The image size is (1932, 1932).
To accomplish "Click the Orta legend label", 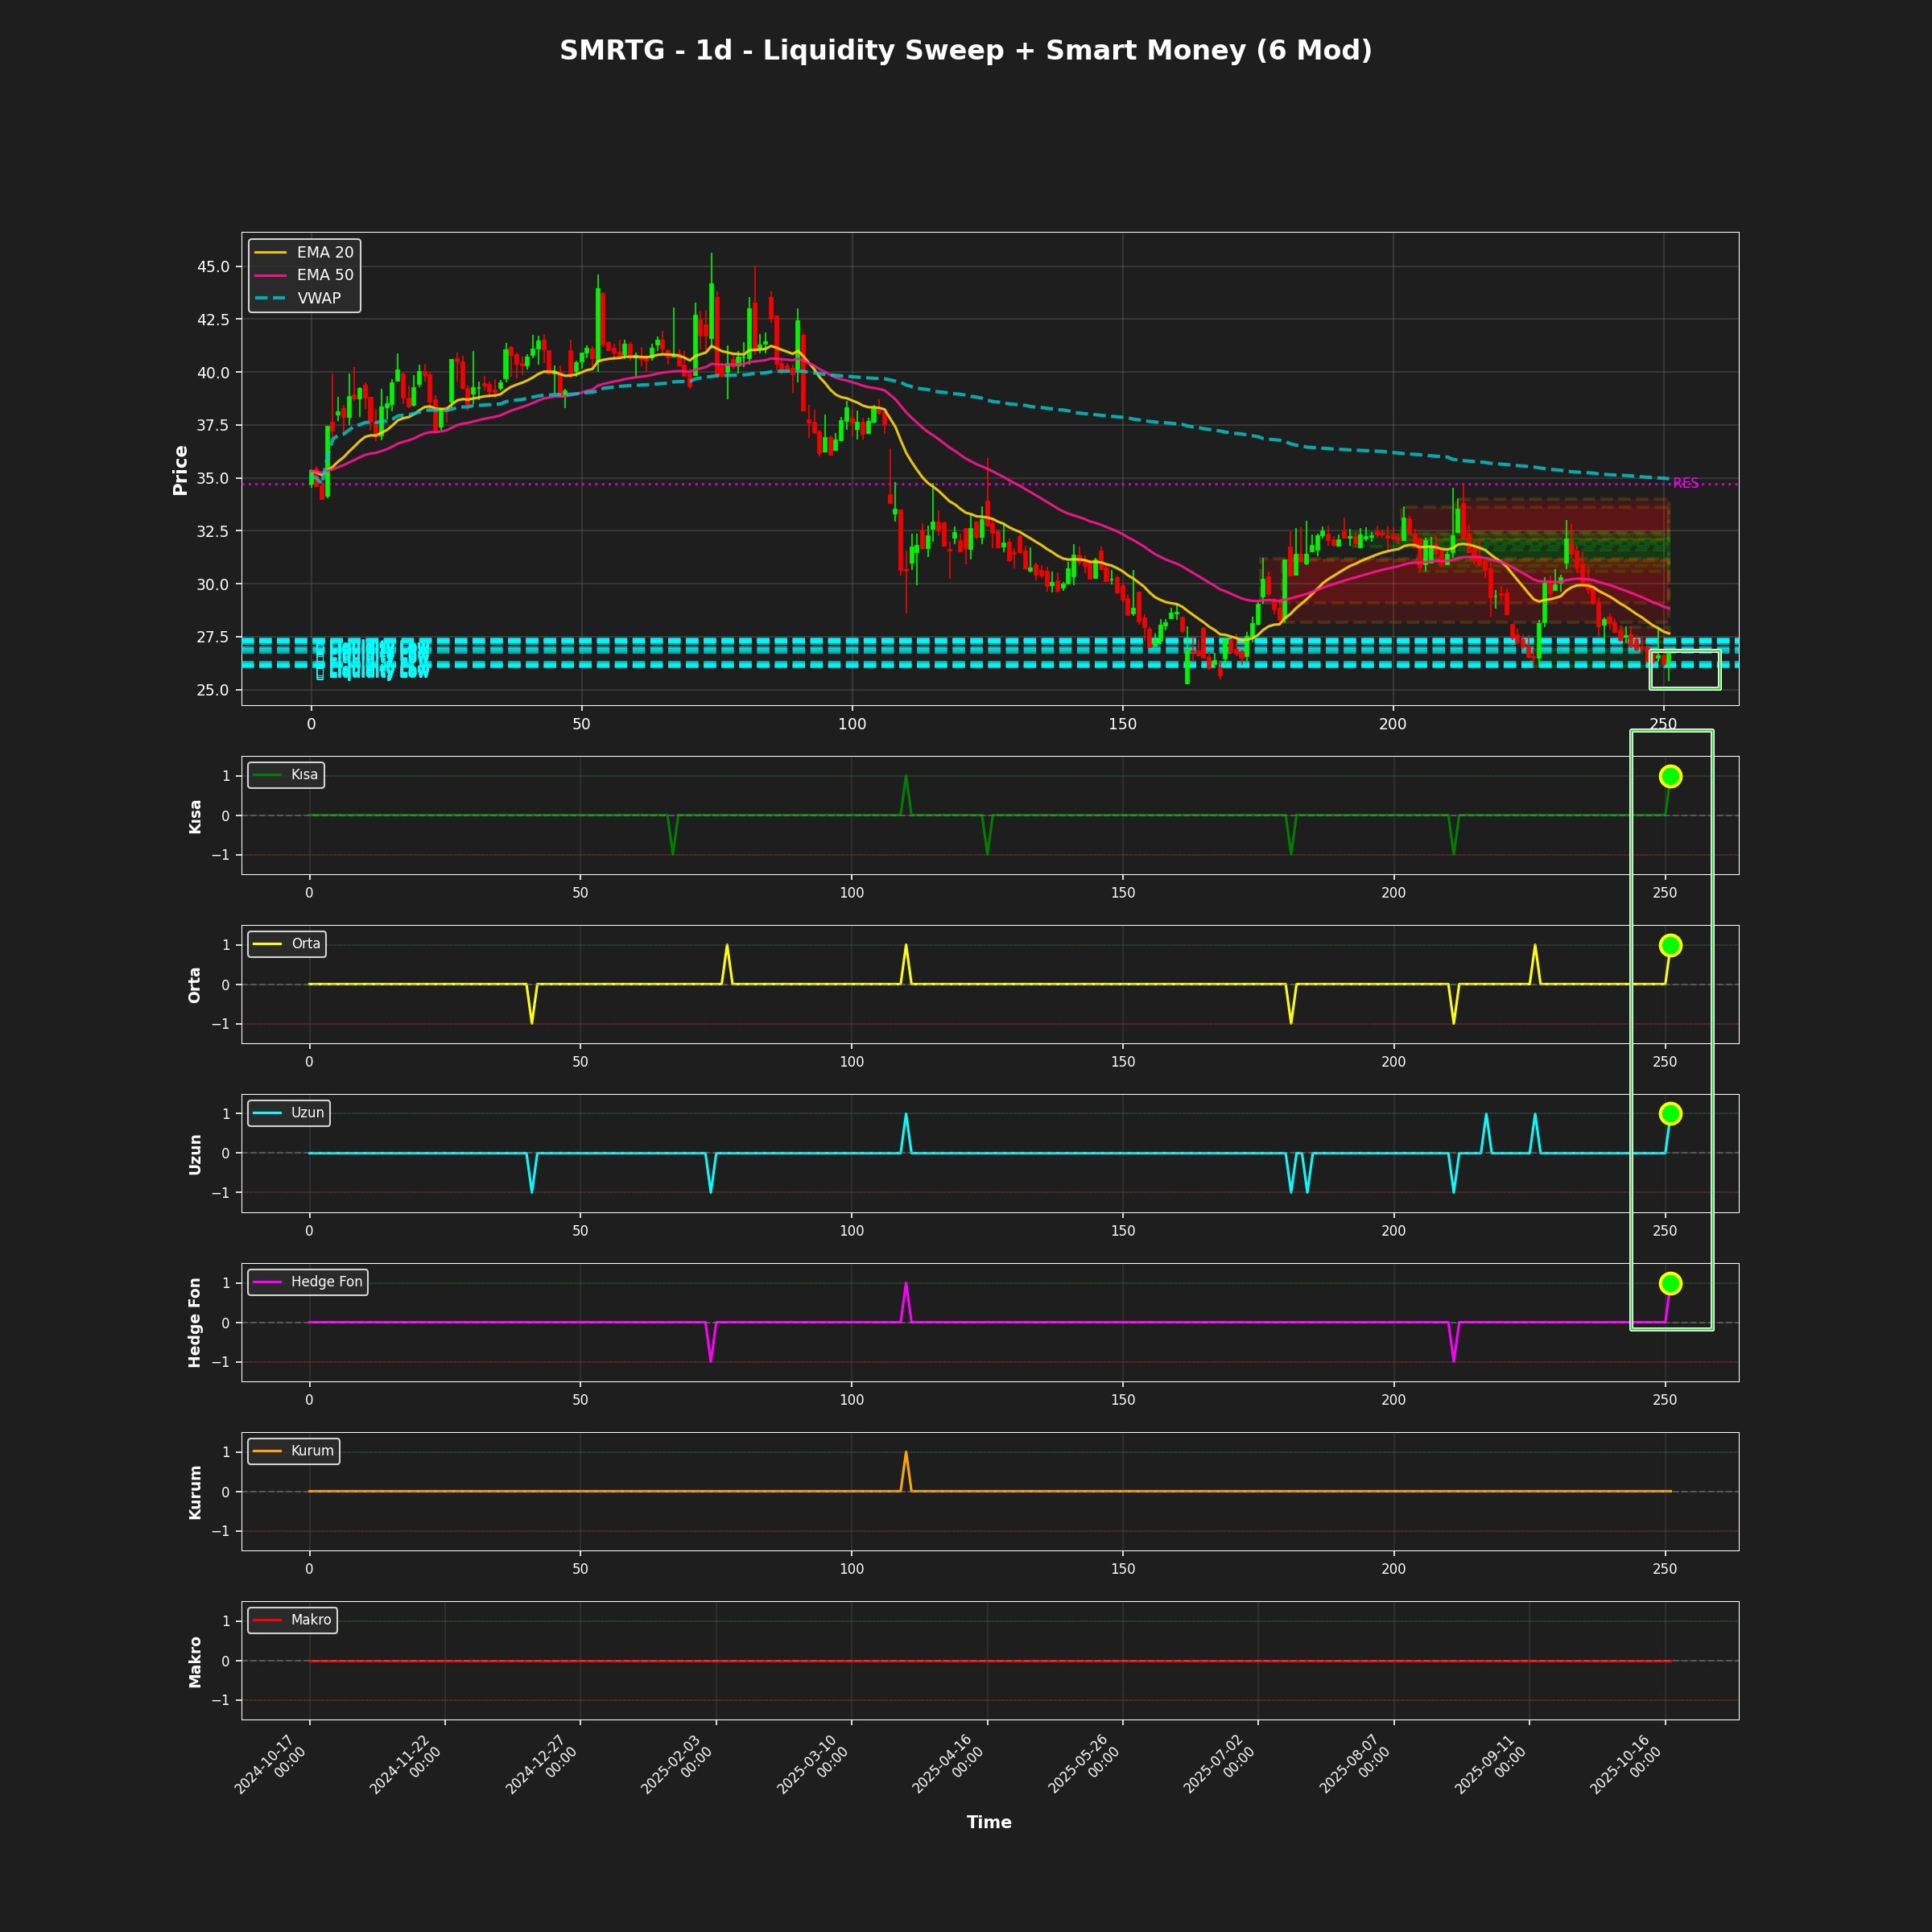I will [305, 944].
